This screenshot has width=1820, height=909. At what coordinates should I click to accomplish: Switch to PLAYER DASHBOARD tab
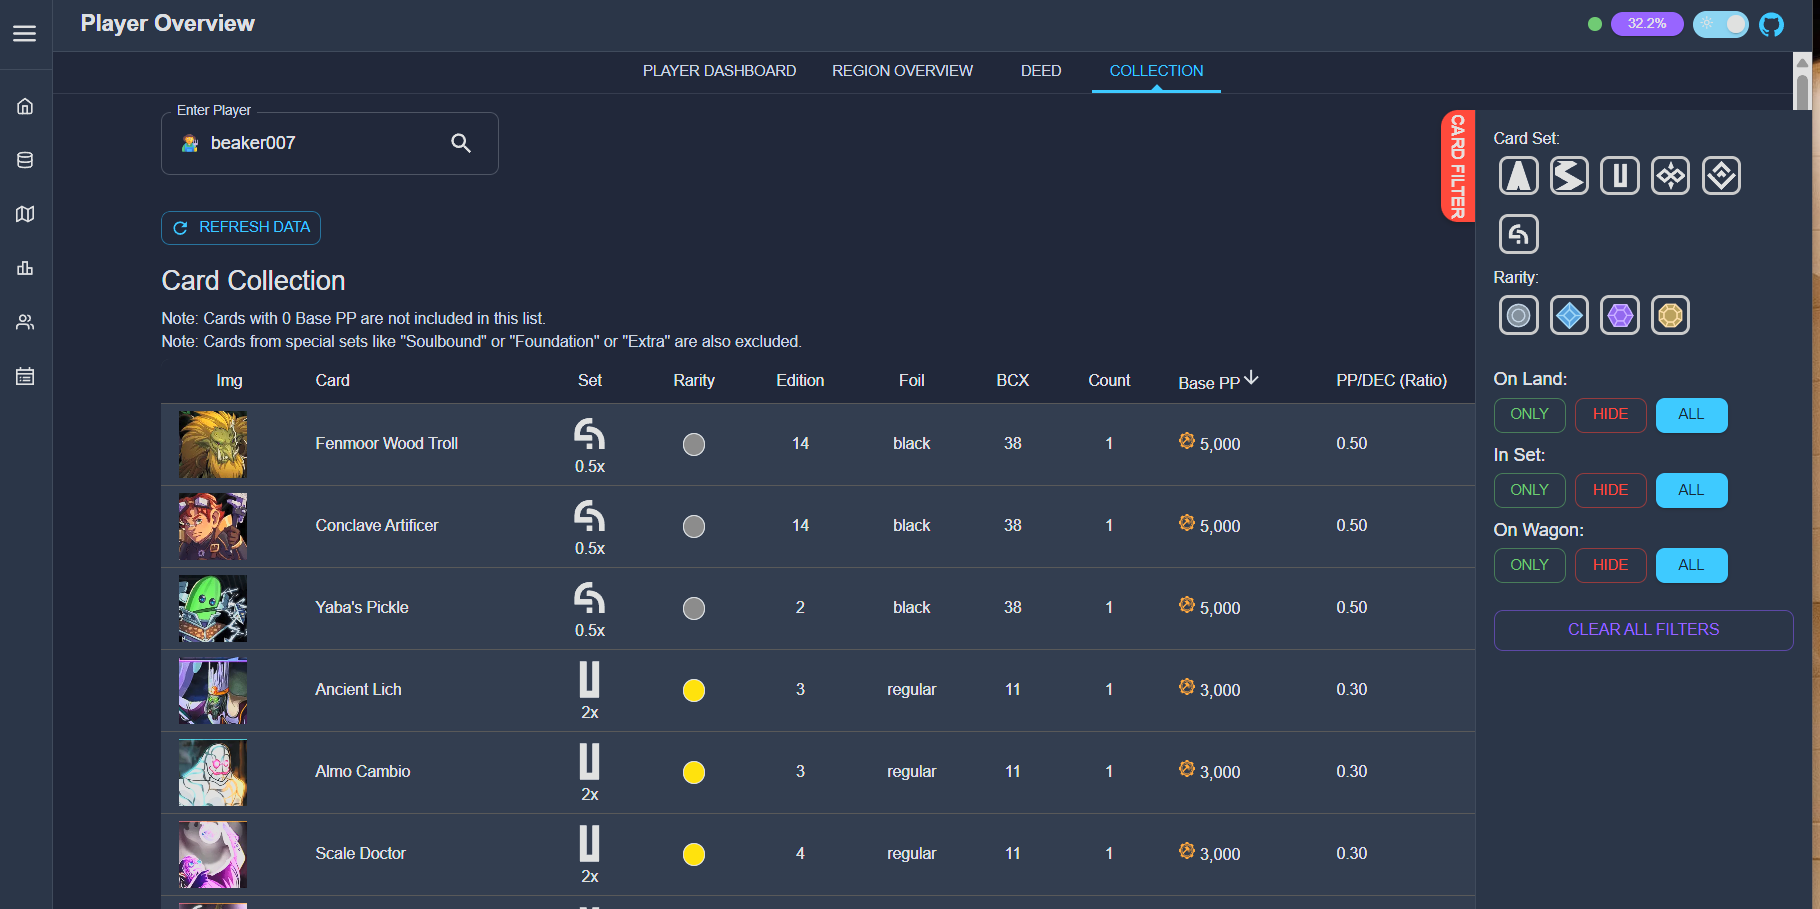[719, 71]
